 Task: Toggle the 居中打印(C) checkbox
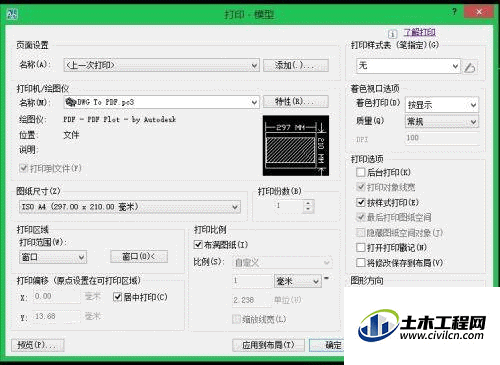117,296
